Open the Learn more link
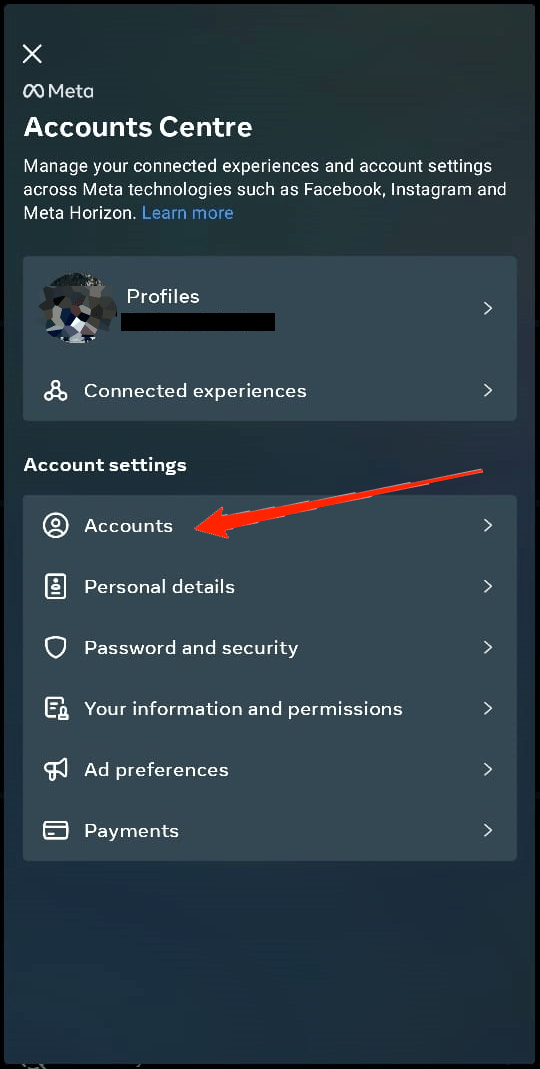Screen dimensions: 540x1069 pyautogui.click(x=188, y=213)
